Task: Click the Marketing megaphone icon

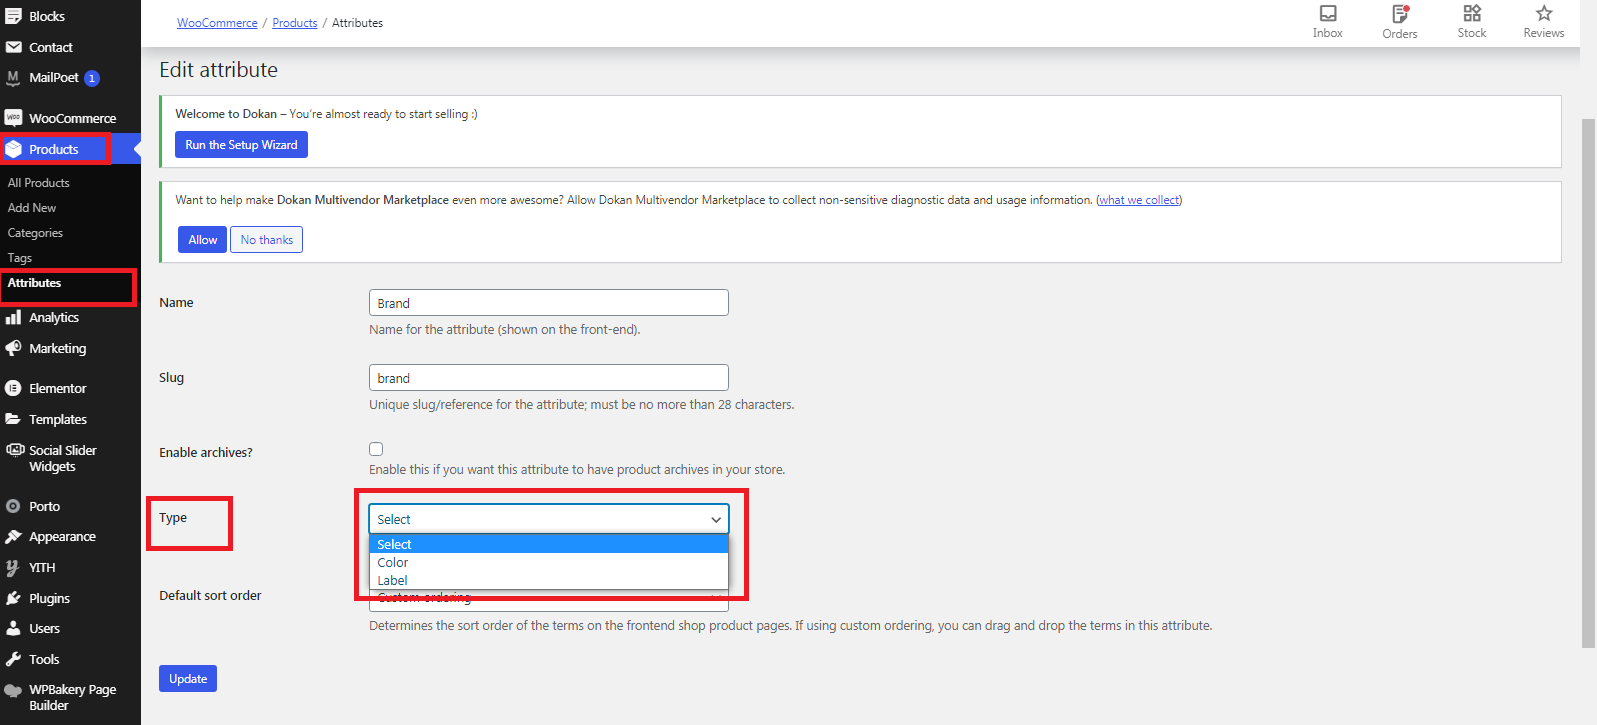Action: point(13,348)
